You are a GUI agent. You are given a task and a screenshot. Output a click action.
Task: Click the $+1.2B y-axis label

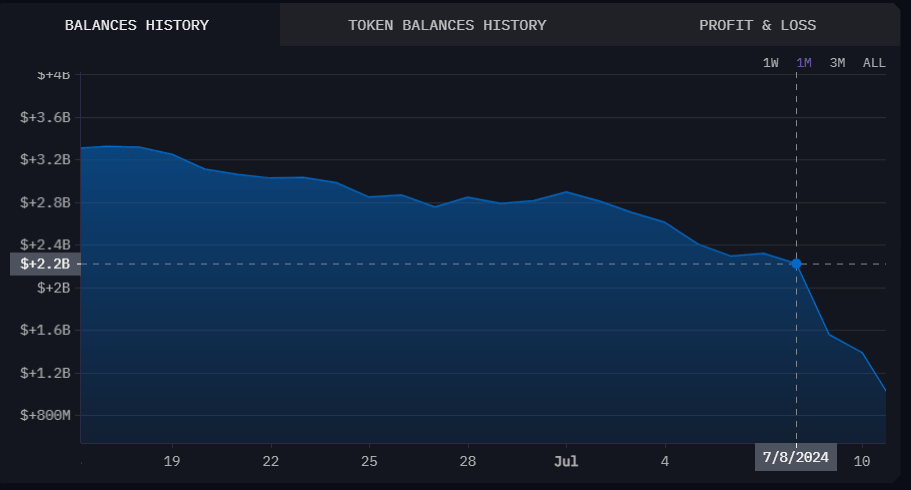click(x=45, y=373)
